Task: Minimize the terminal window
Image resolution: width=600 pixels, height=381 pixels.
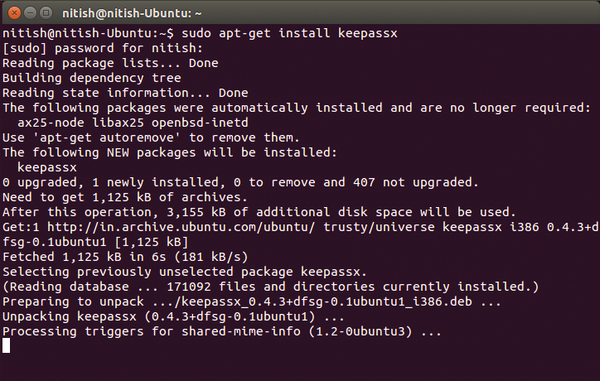Action: (x=30, y=13)
